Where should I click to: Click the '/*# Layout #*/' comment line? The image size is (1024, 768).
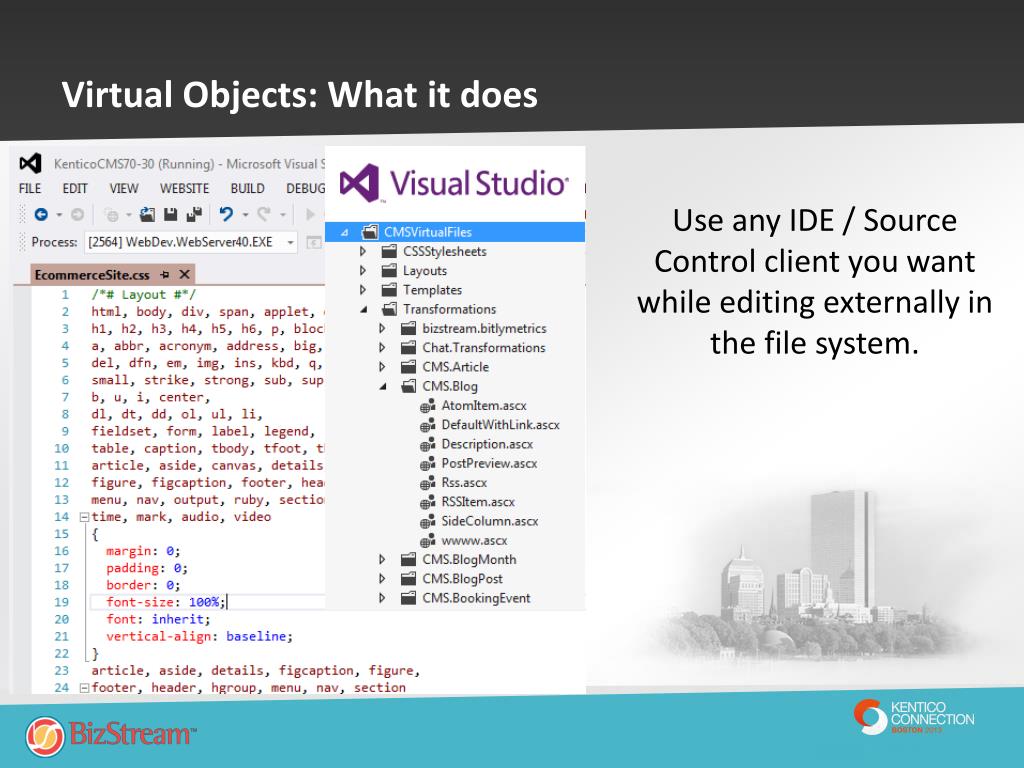[143, 295]
